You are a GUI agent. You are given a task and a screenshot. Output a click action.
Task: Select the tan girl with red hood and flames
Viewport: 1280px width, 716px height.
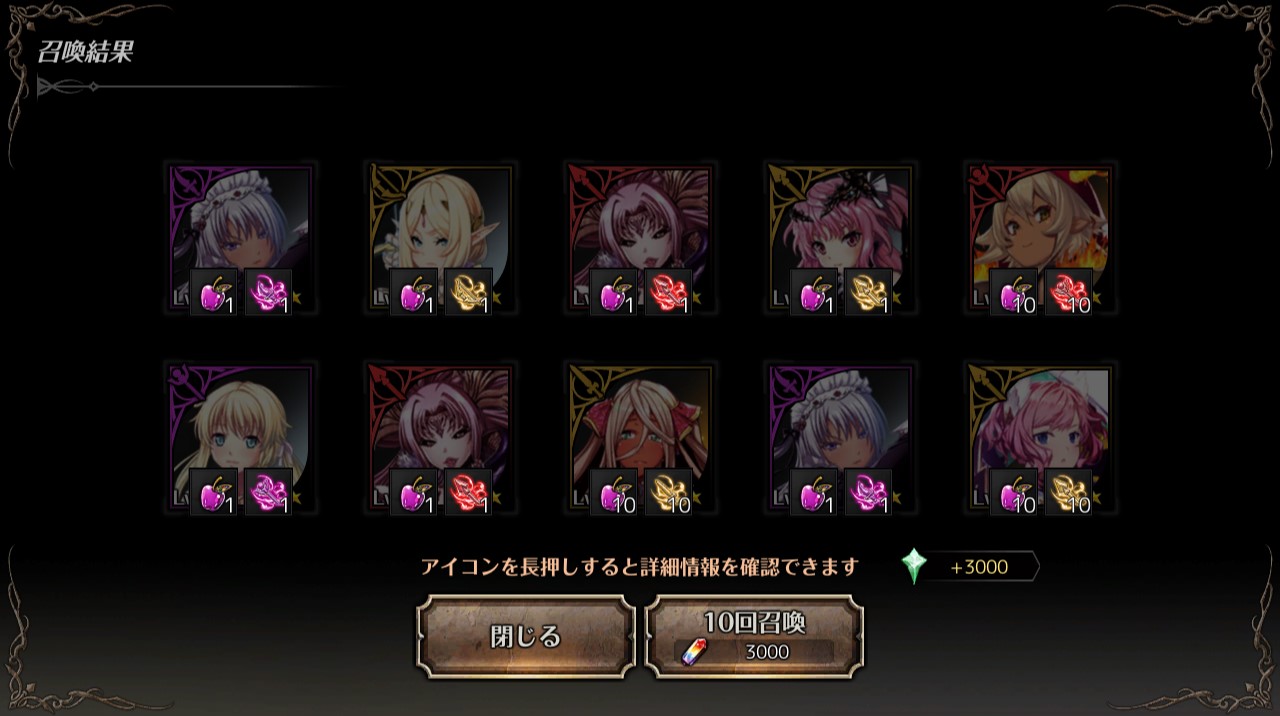click(x=1041, y=238)
